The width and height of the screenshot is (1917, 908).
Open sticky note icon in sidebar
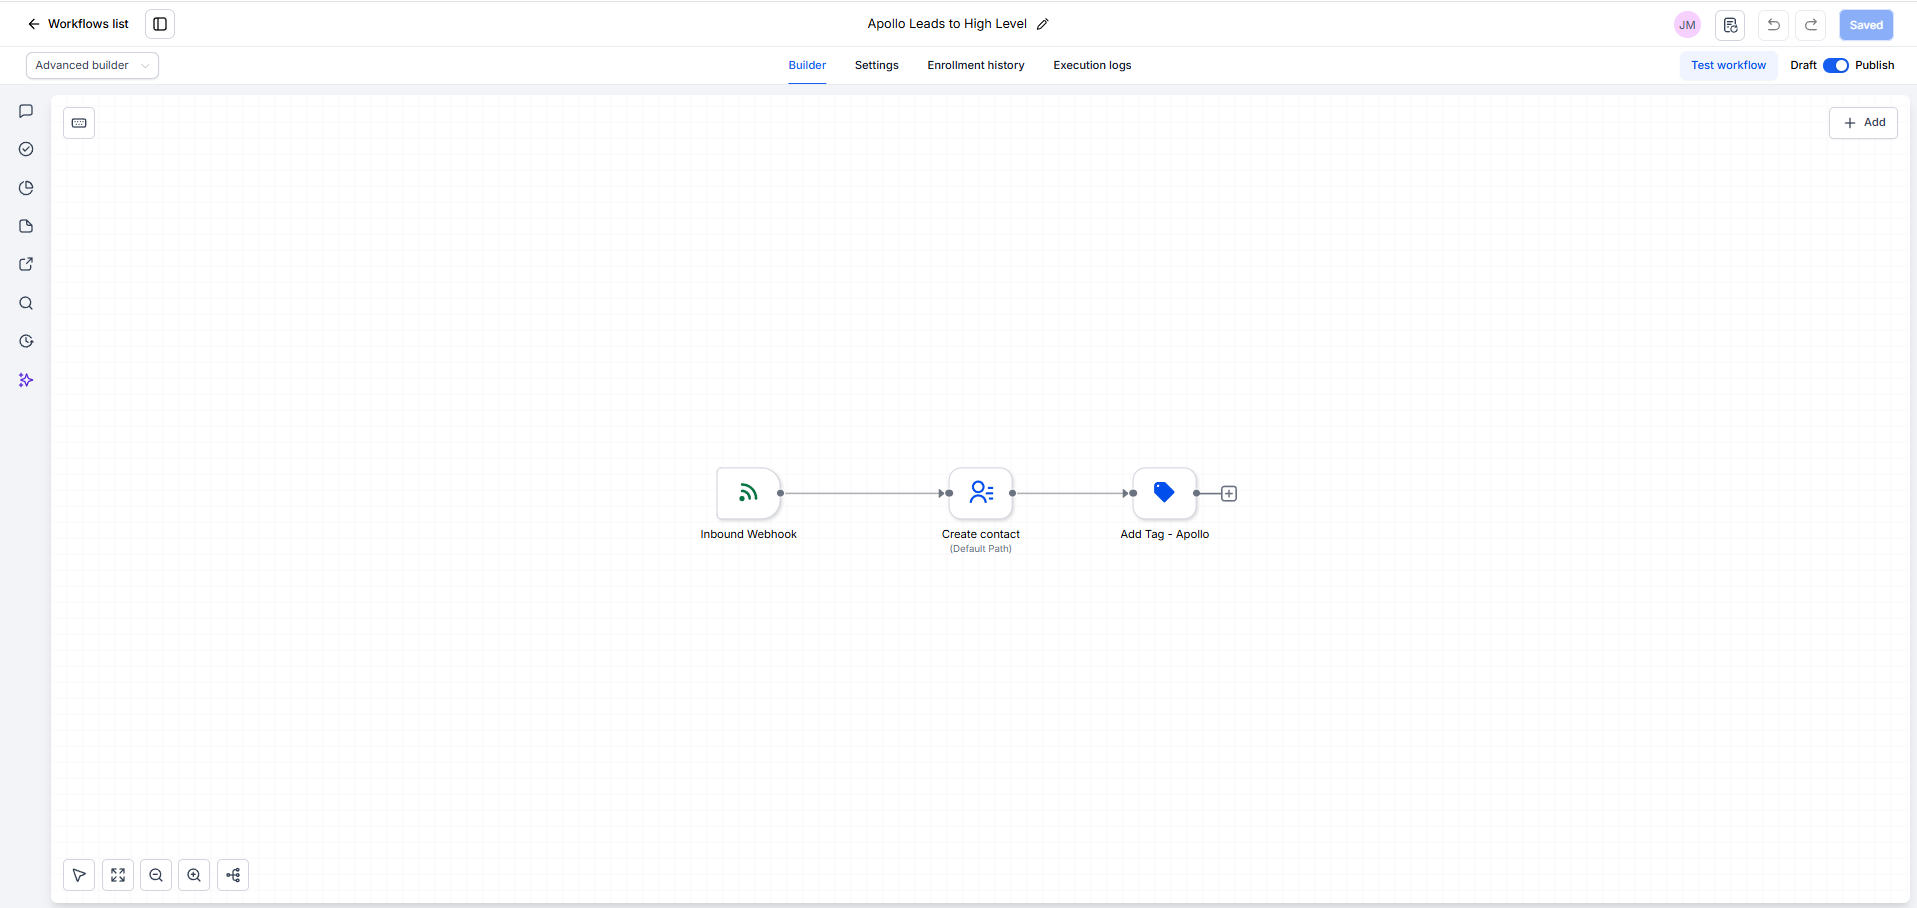[x=26, y=226]
